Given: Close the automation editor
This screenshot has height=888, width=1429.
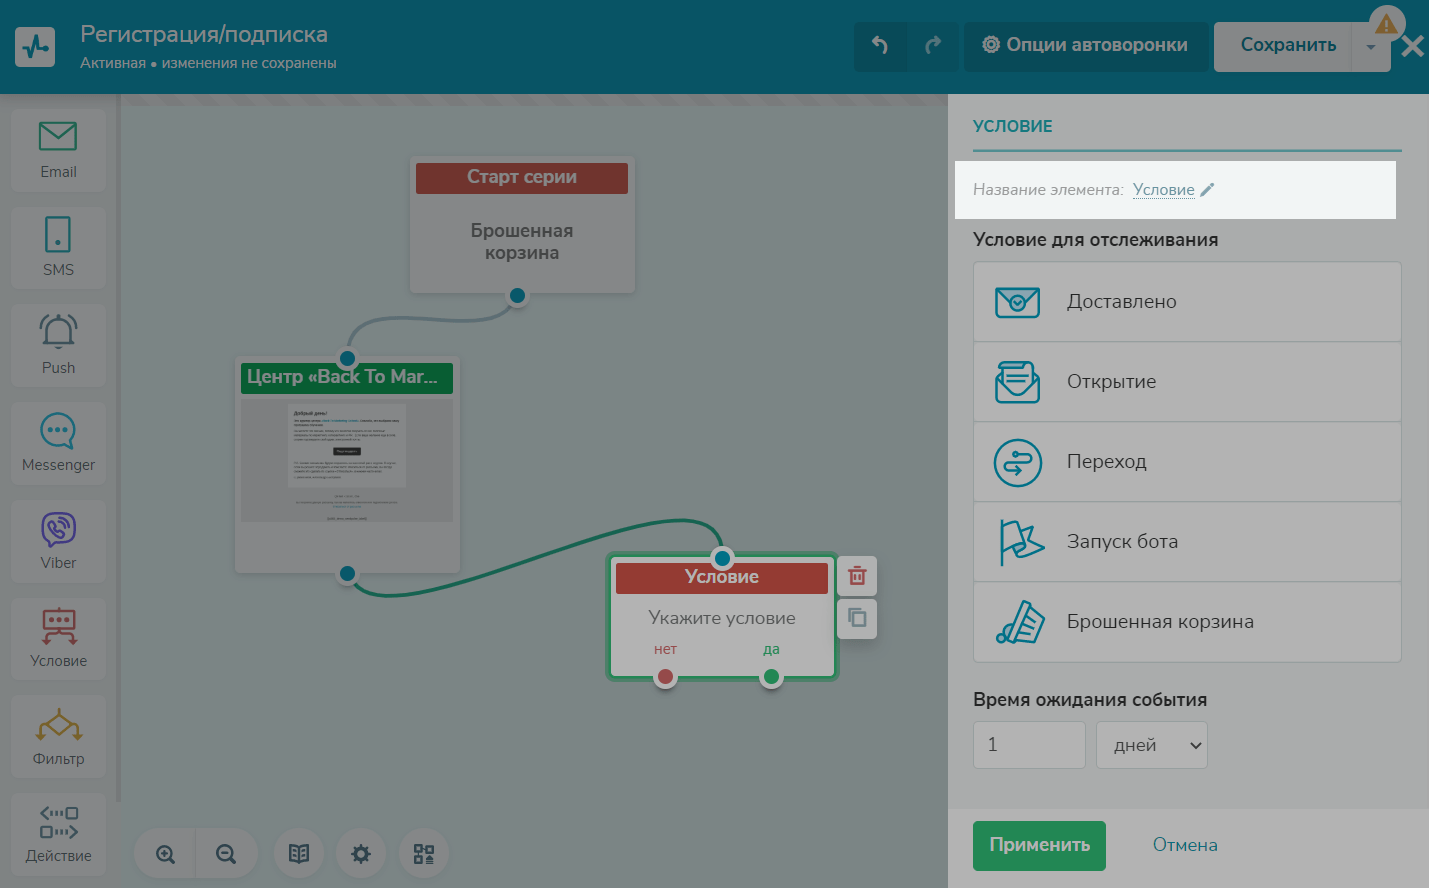Looking at the screenshot, I should point(1412,46).
